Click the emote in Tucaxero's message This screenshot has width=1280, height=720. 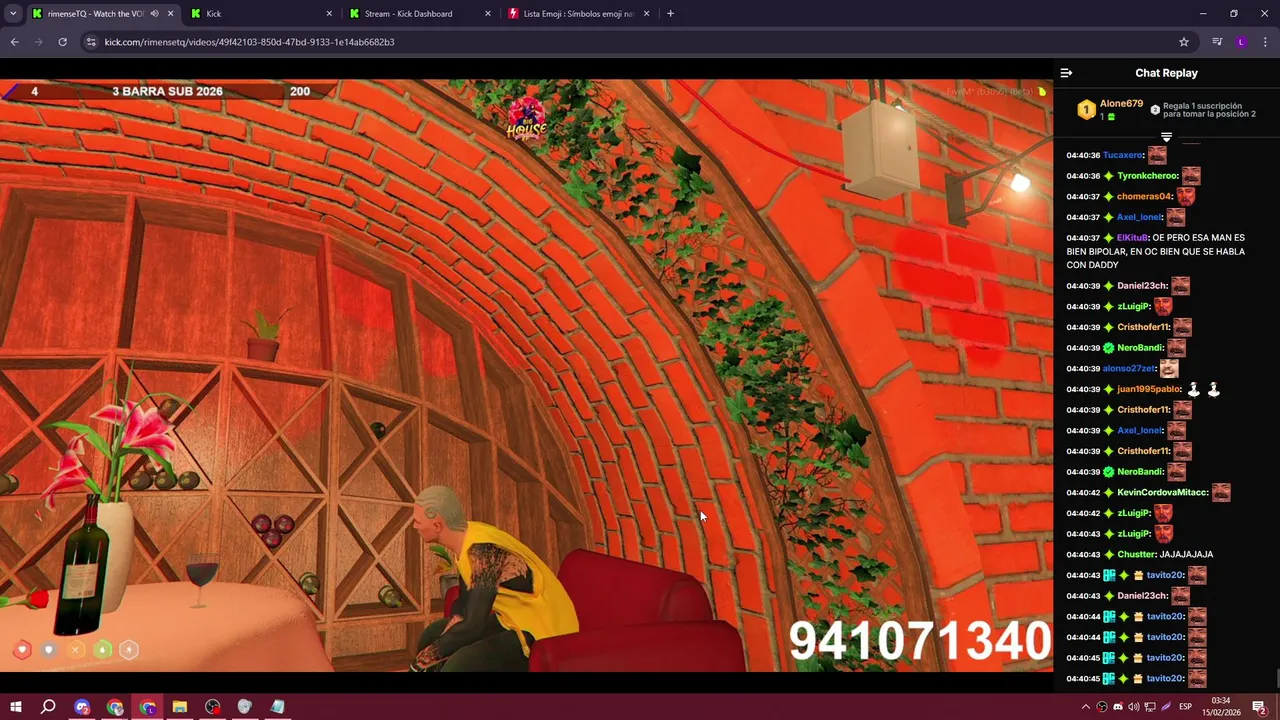pyautogui.click(x=1157, y=155)
